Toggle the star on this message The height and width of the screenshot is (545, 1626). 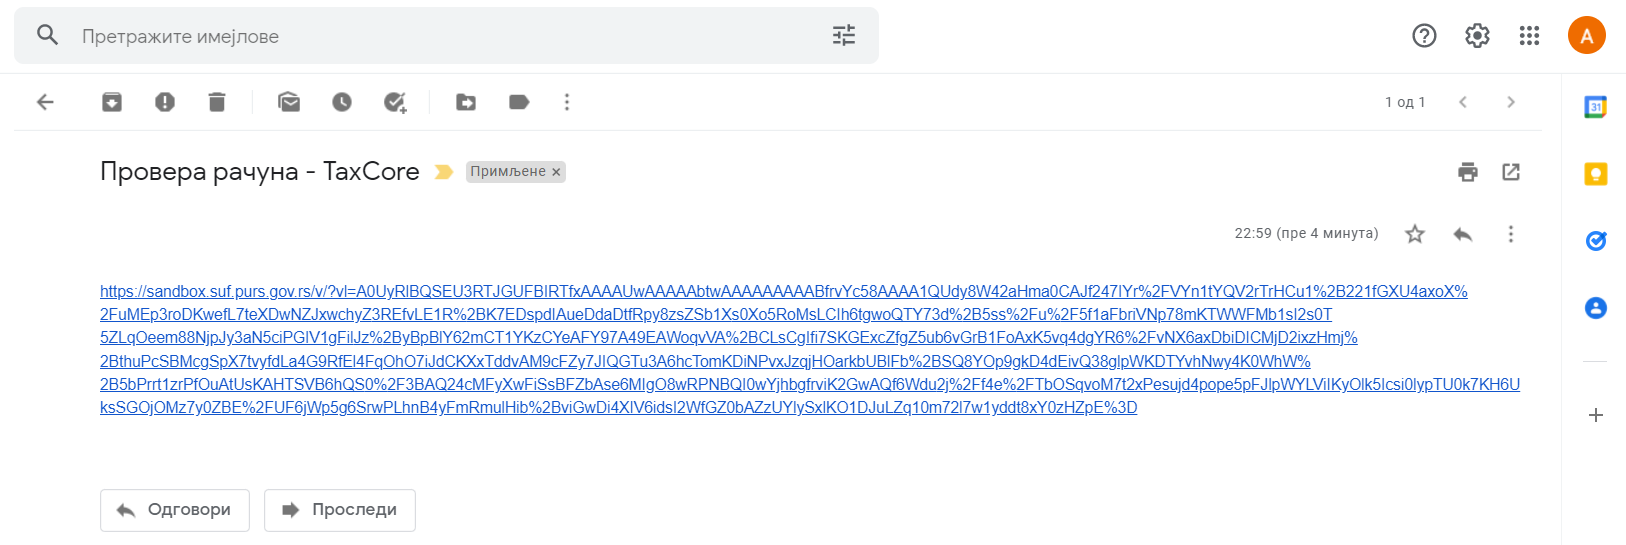coord(1415,234)
